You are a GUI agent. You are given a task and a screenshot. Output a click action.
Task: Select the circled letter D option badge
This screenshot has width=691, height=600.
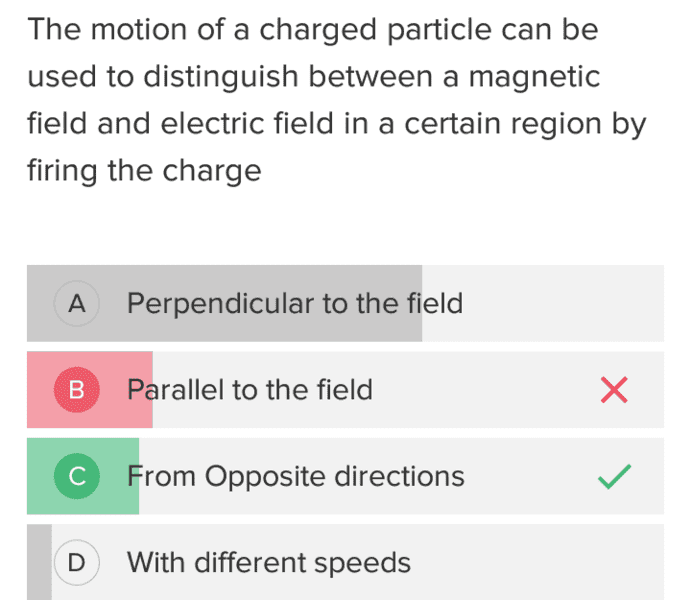pyautogui.click(x=77, y=563)
